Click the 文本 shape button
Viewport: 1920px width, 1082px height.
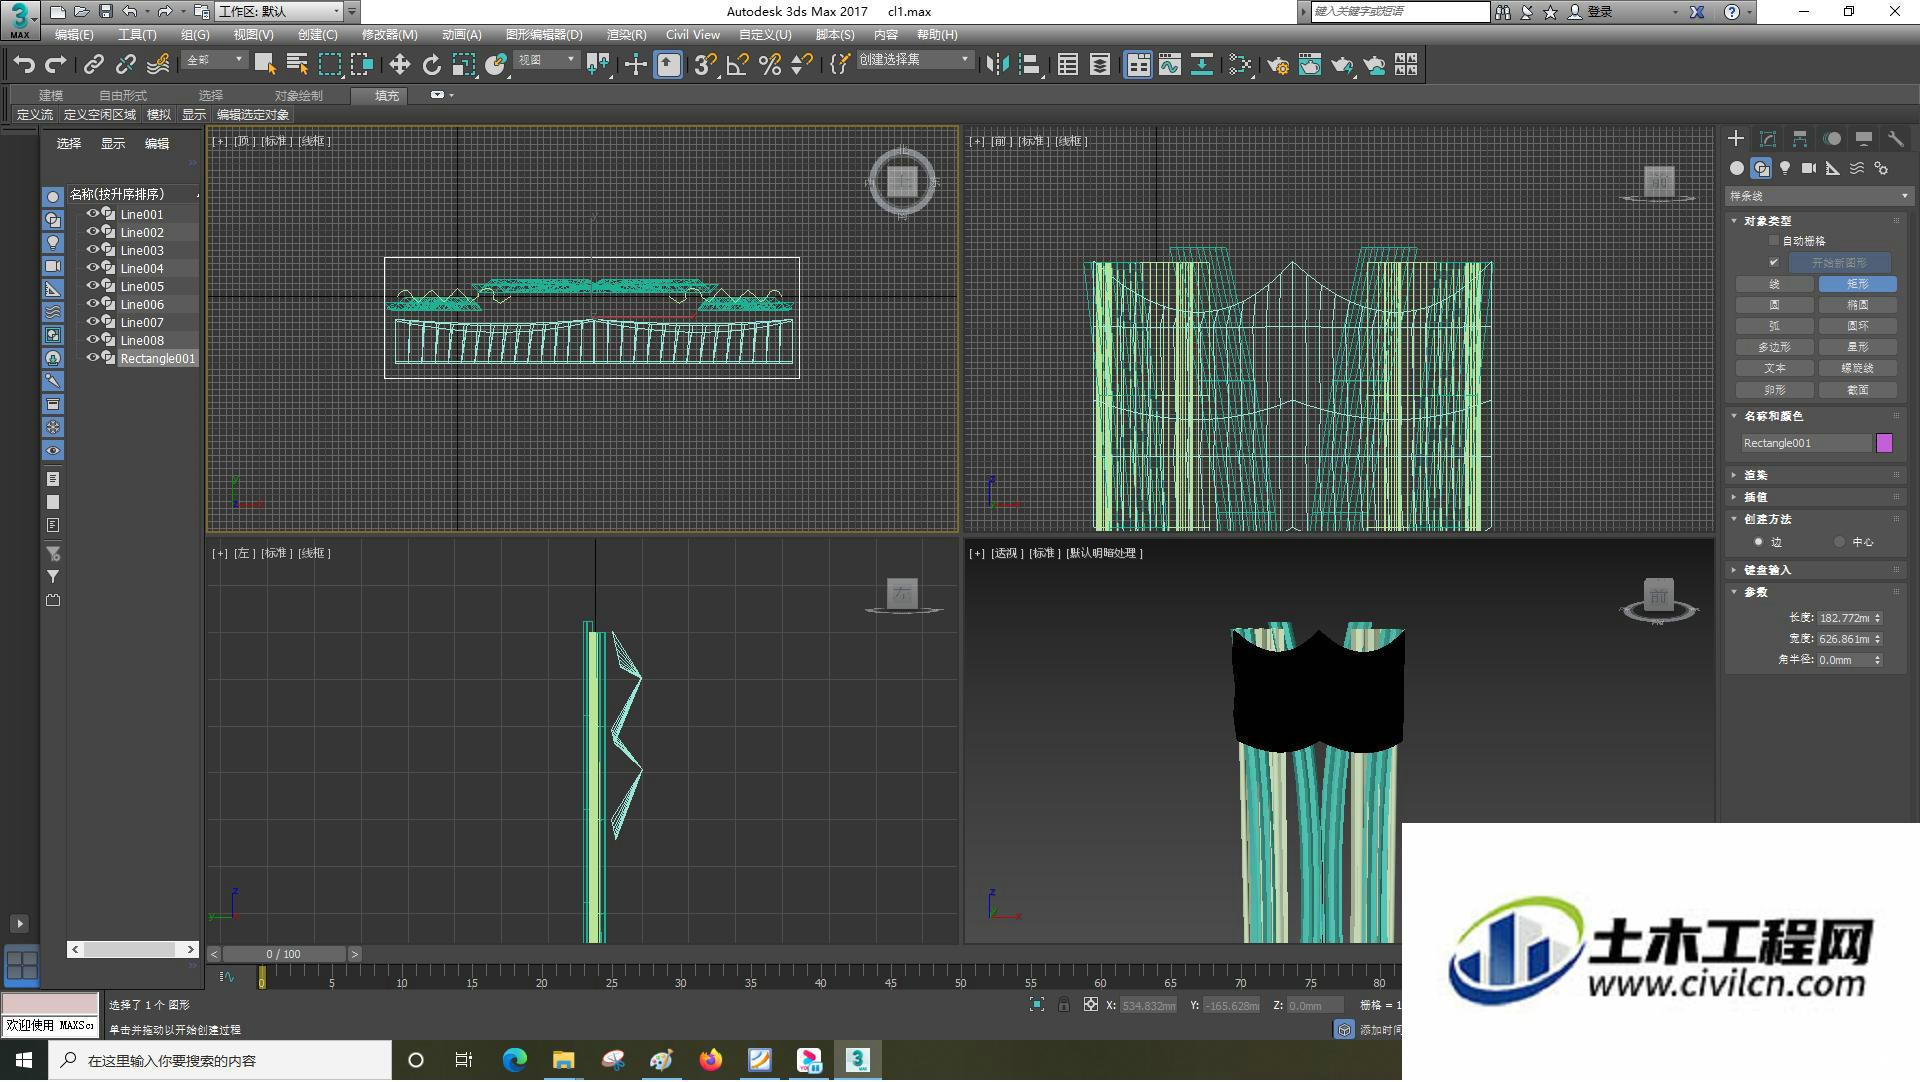click(1775, 369)
